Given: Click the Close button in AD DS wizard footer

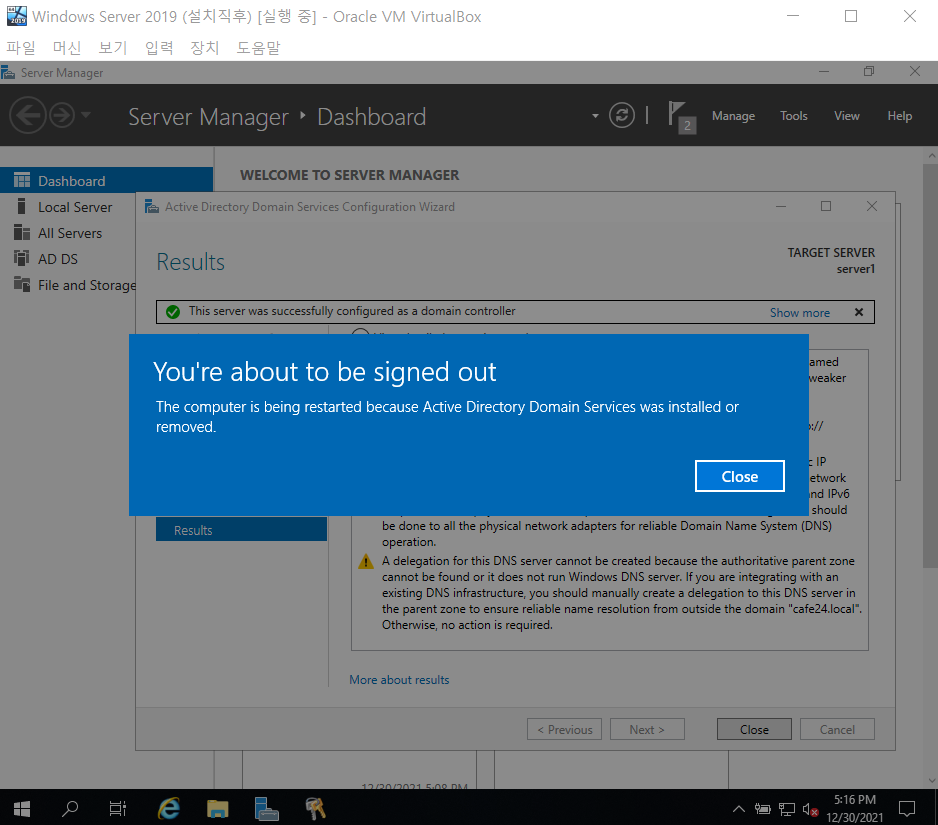Looking at the screenshot, I should (x=754, y=729).
